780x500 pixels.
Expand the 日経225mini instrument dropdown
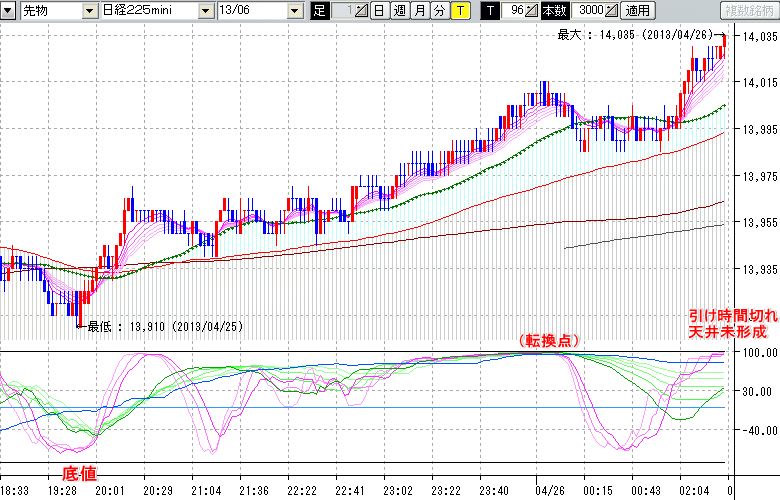tap(205, 11)
